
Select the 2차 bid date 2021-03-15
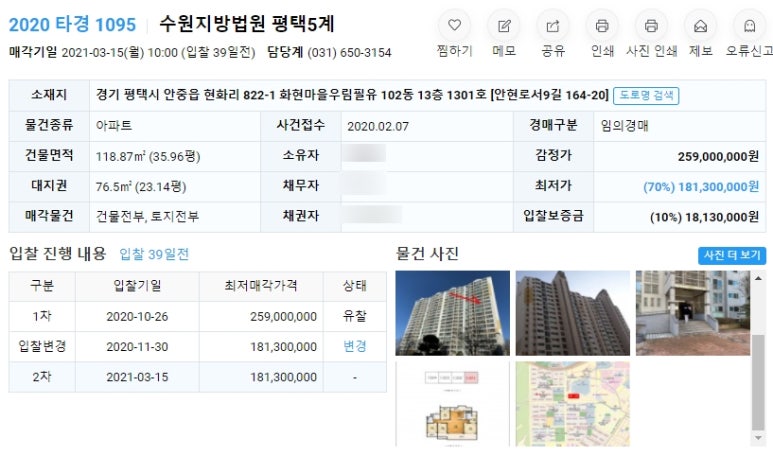[137, 377]
